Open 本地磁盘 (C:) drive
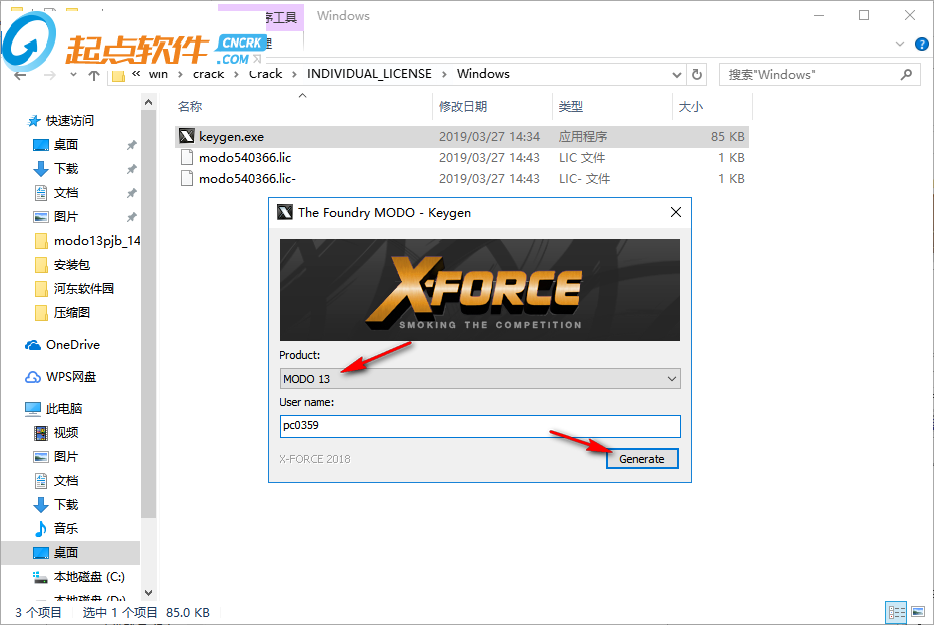This screenshot has height=625, width=934. (89, 577)
